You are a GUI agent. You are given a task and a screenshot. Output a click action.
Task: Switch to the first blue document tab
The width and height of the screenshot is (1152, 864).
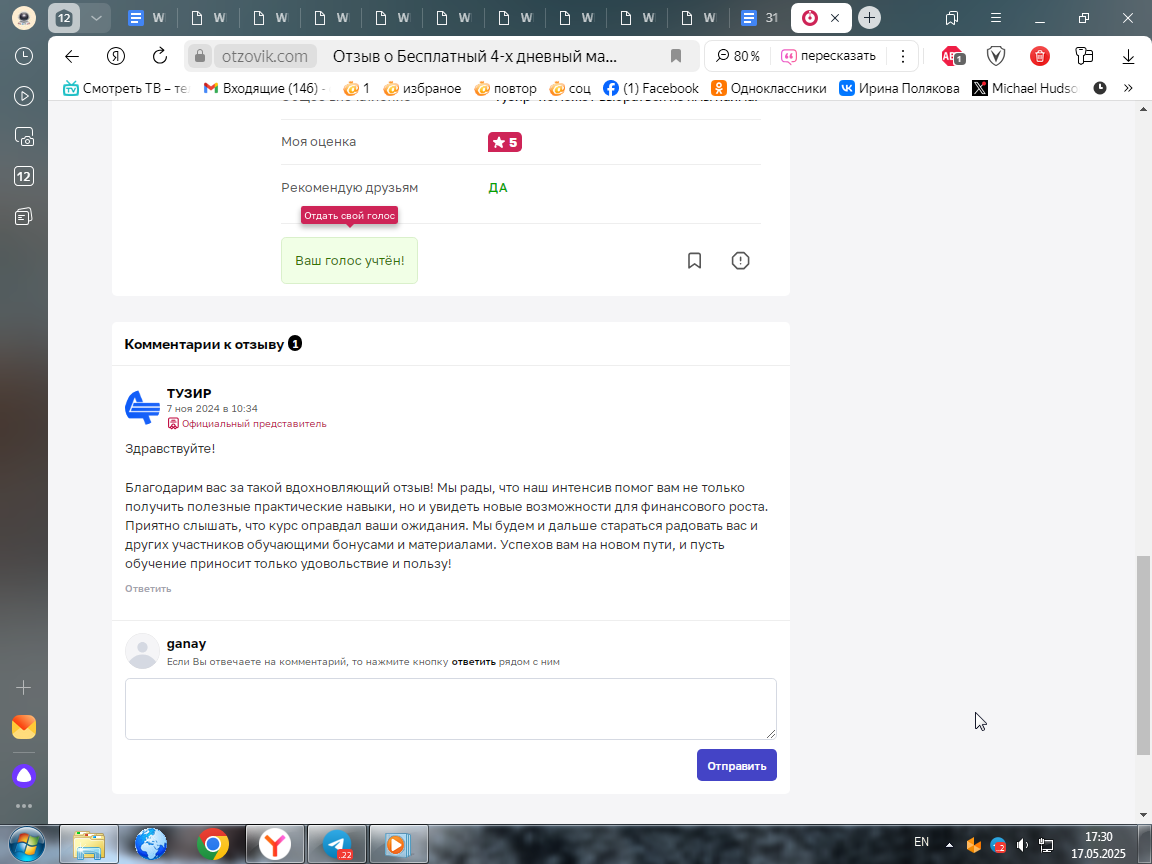[x=145, y=18]
